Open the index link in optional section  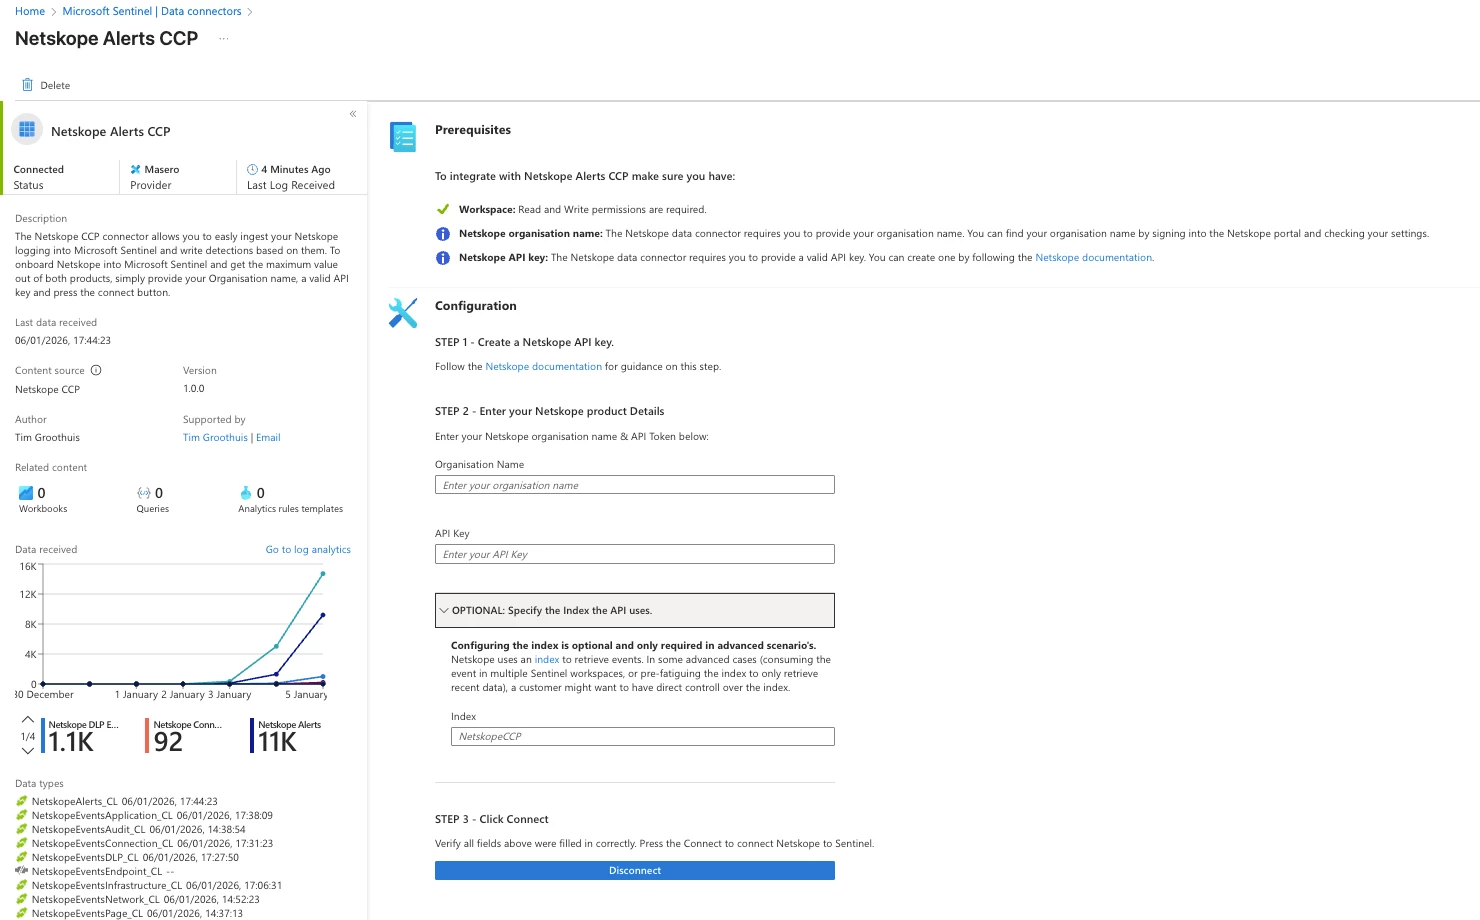tap(547, 660)
